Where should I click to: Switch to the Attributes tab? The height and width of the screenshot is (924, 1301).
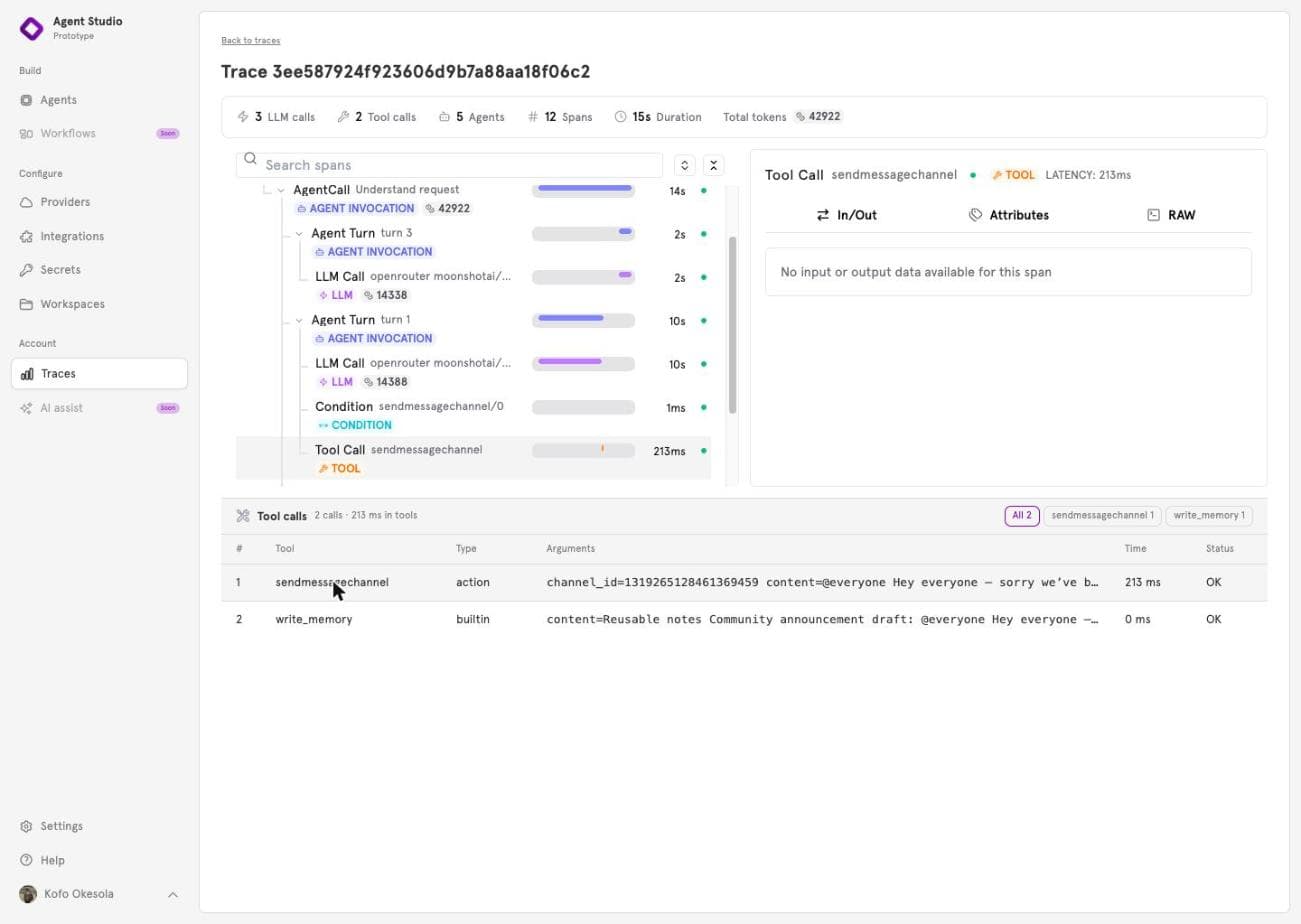pos(1008,215)
